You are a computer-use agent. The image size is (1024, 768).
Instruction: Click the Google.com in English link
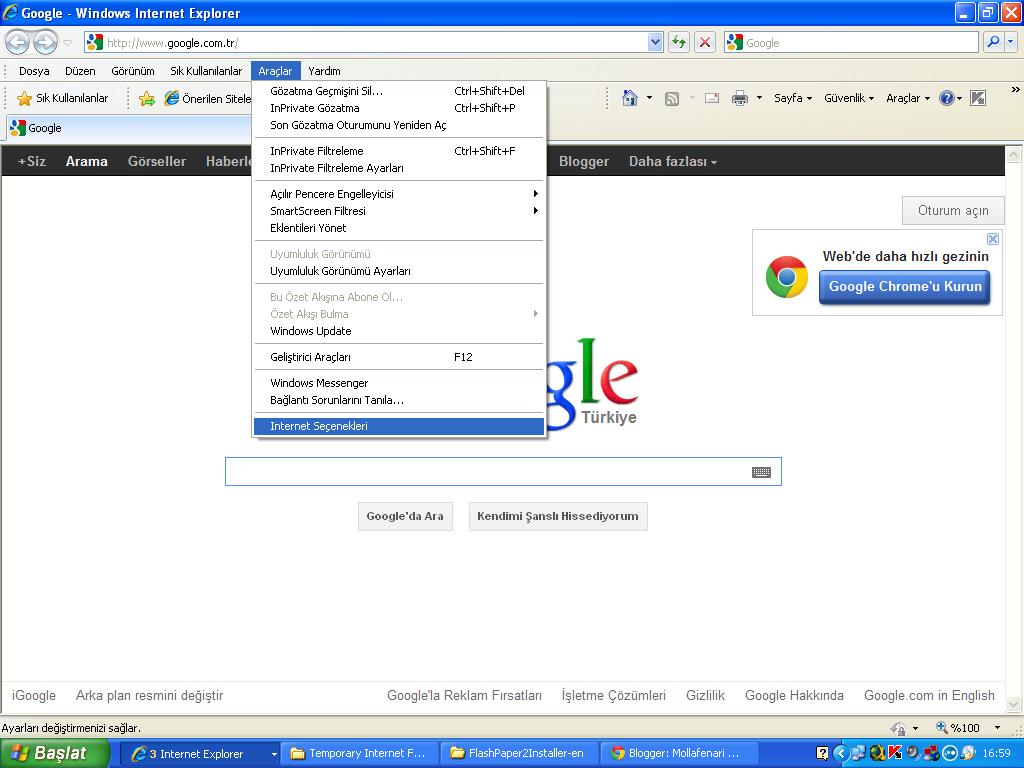(929, 696)
